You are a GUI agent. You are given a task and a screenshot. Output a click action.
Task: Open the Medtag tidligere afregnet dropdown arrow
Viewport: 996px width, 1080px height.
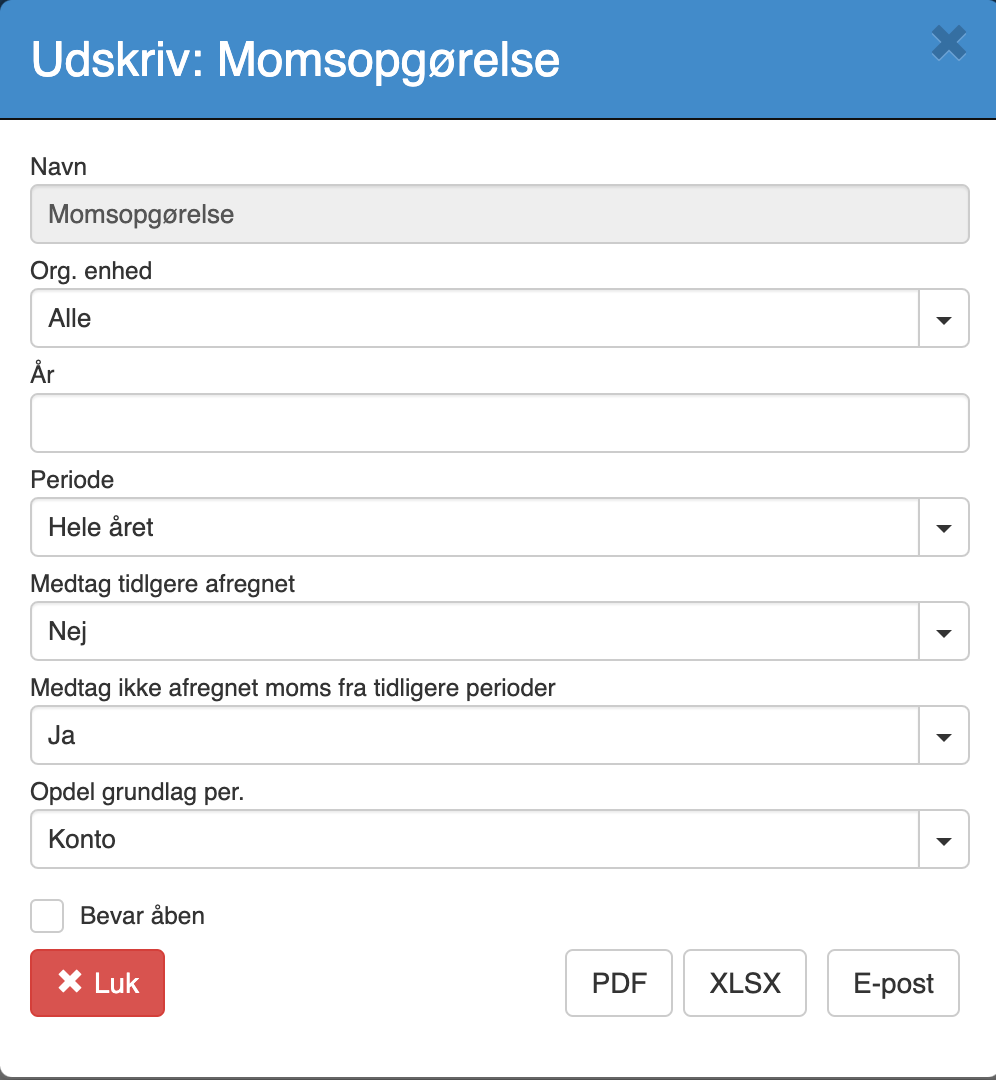(944, 632)
